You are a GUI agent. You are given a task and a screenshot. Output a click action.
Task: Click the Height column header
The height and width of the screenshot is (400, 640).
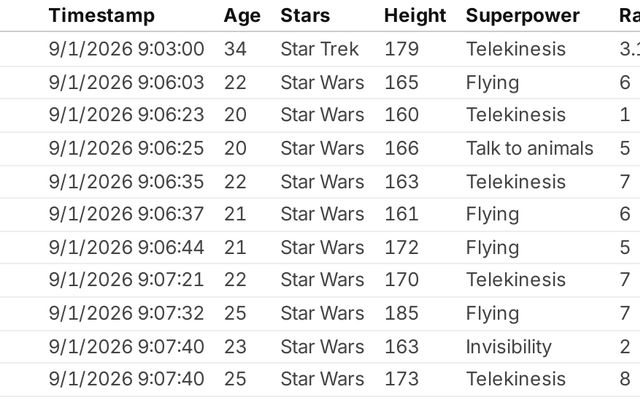click(x=415, y=16)
